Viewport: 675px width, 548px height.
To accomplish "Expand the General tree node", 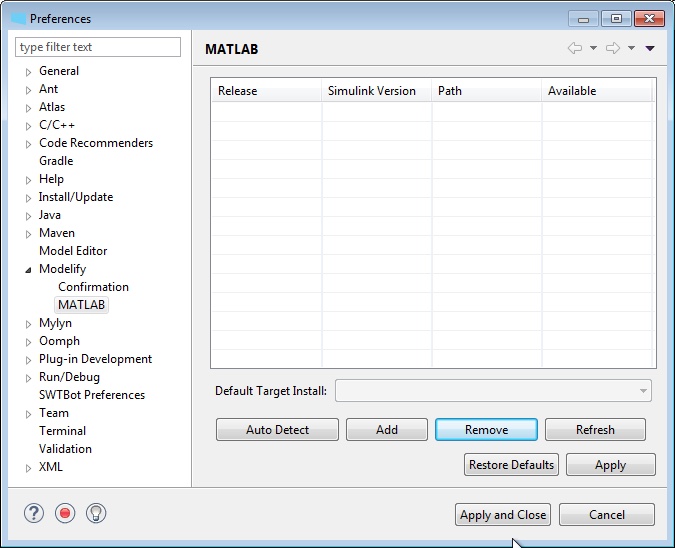I will click(x=28, y=72).
